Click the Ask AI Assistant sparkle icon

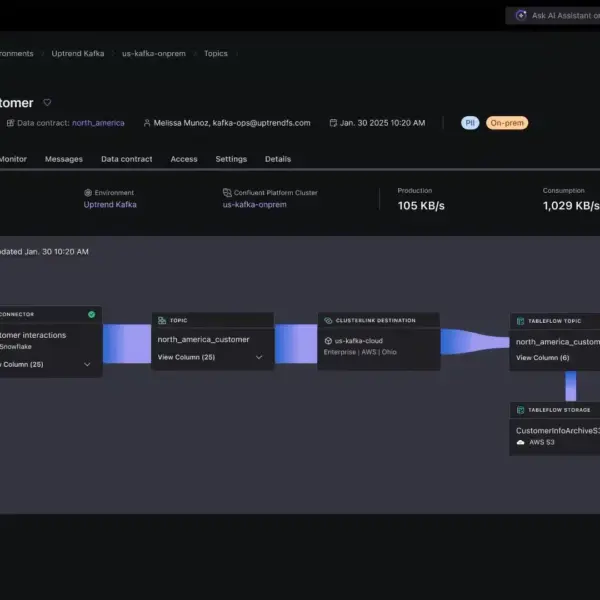tap(521, 15)
